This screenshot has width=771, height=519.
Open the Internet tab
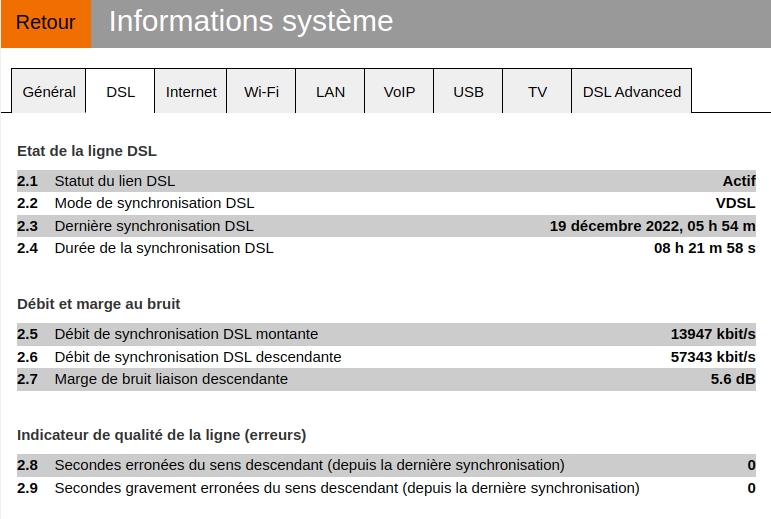(x=191, y=92)
